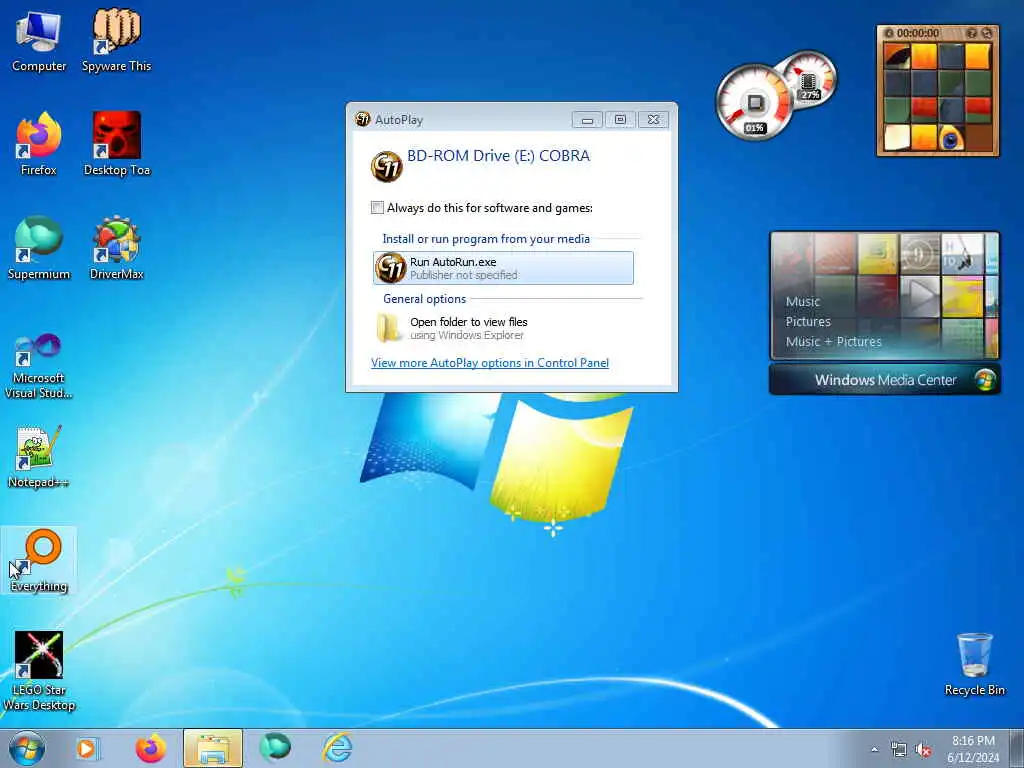The image size is (1024, 768).
Task: Click the COBRA 11 disc icon in AutoPlay header
Action: [387, 166]
